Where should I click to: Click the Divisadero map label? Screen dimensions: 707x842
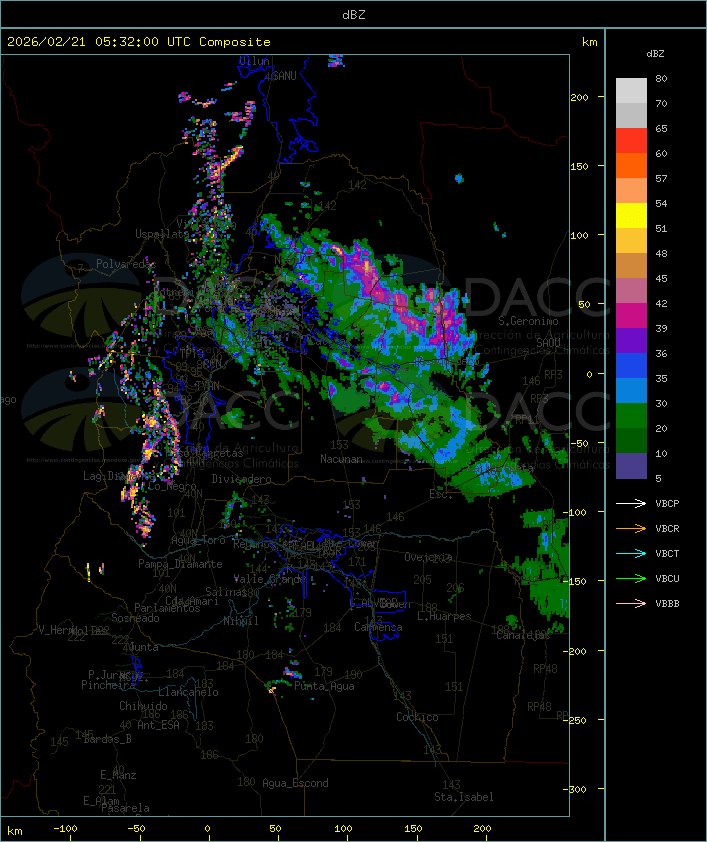tap(241, 478)
